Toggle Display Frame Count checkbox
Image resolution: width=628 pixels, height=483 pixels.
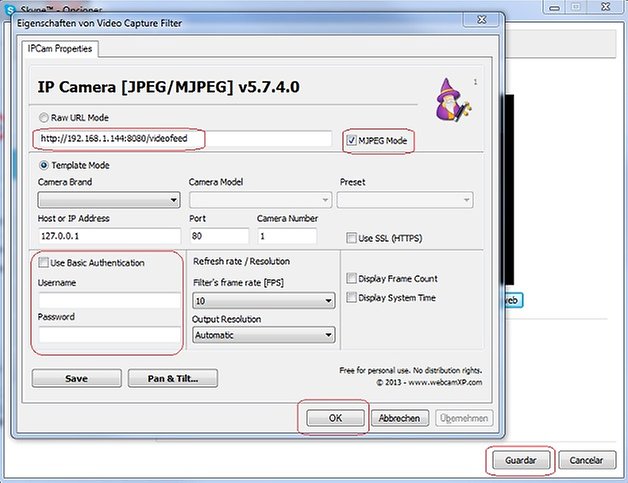click(x=351, y=278)
